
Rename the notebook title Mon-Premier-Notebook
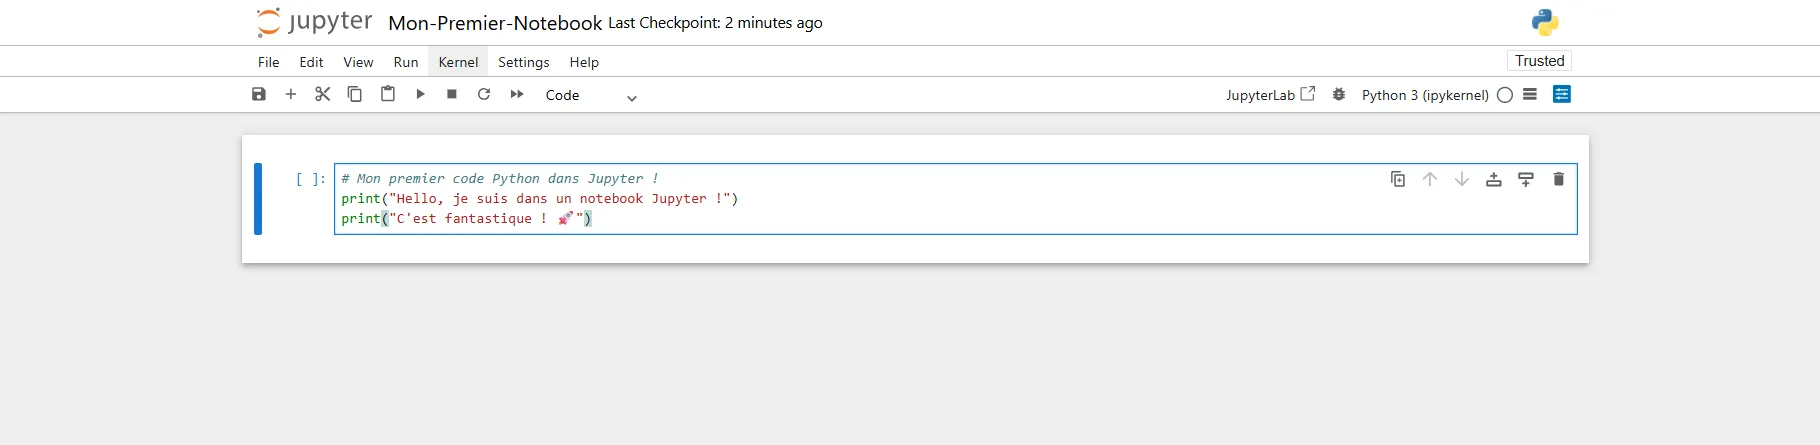[495, 23]
